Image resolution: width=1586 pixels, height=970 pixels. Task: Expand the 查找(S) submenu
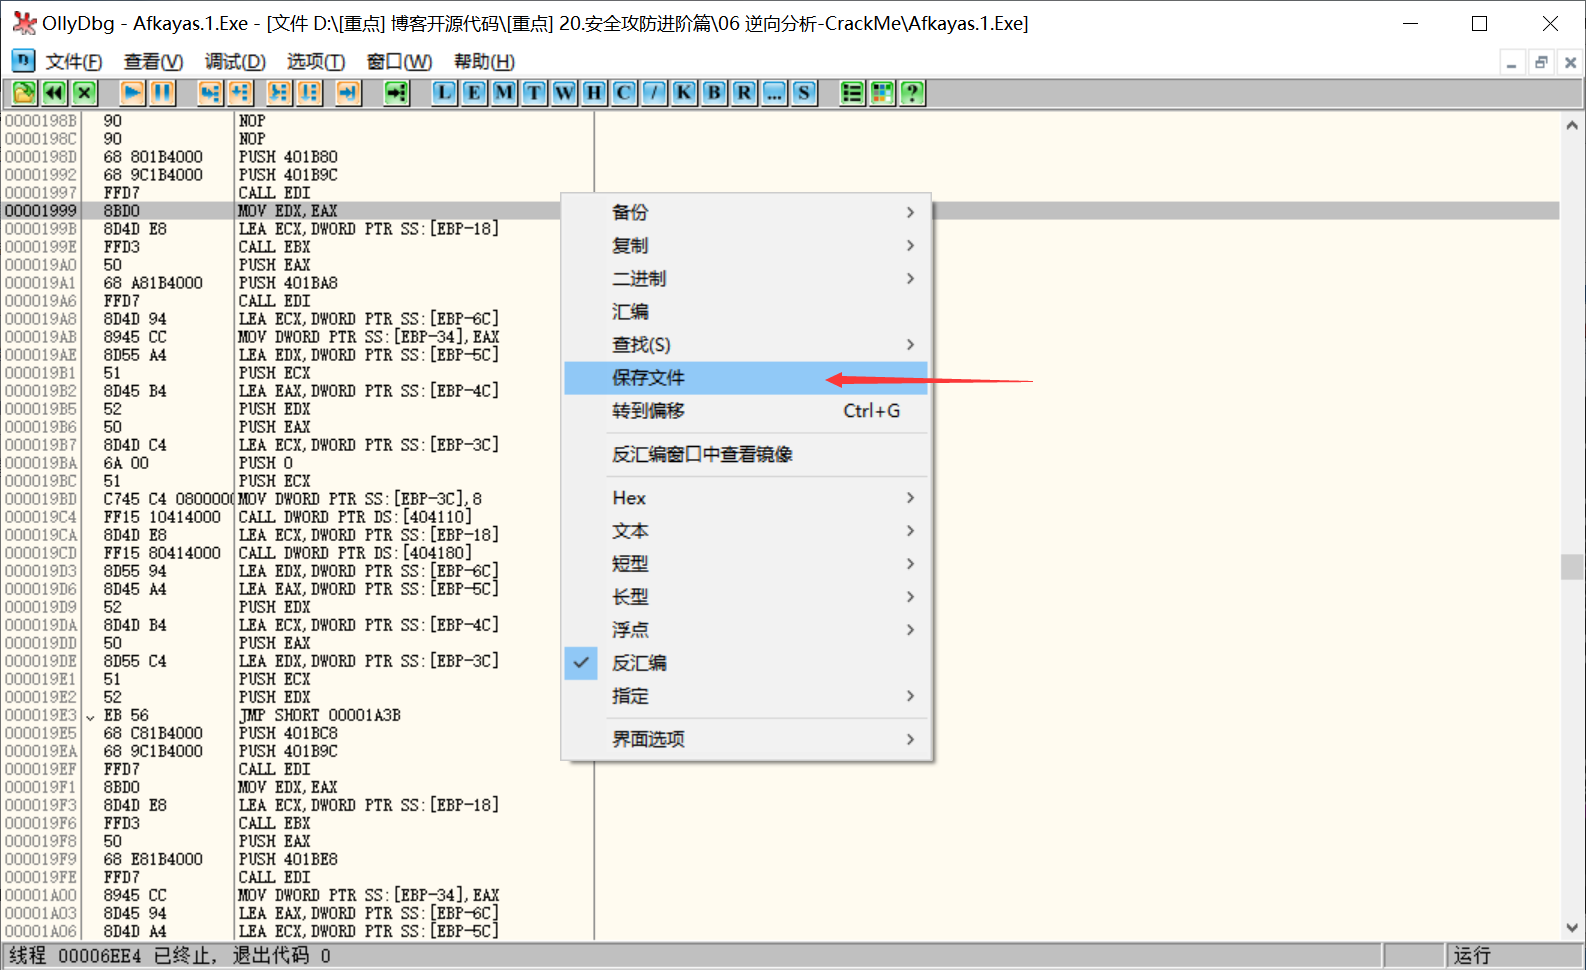746,344
